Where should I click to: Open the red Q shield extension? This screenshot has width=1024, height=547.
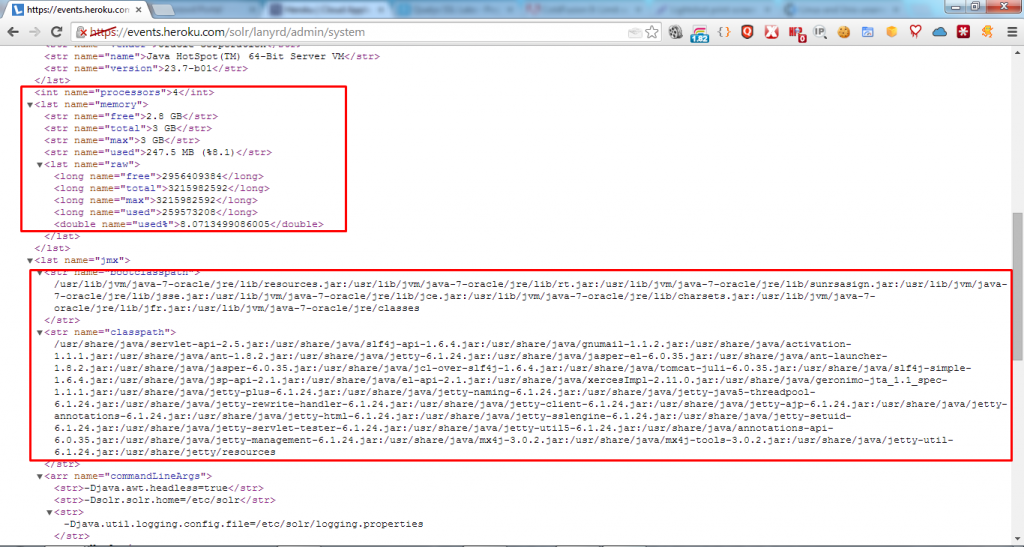748,32
